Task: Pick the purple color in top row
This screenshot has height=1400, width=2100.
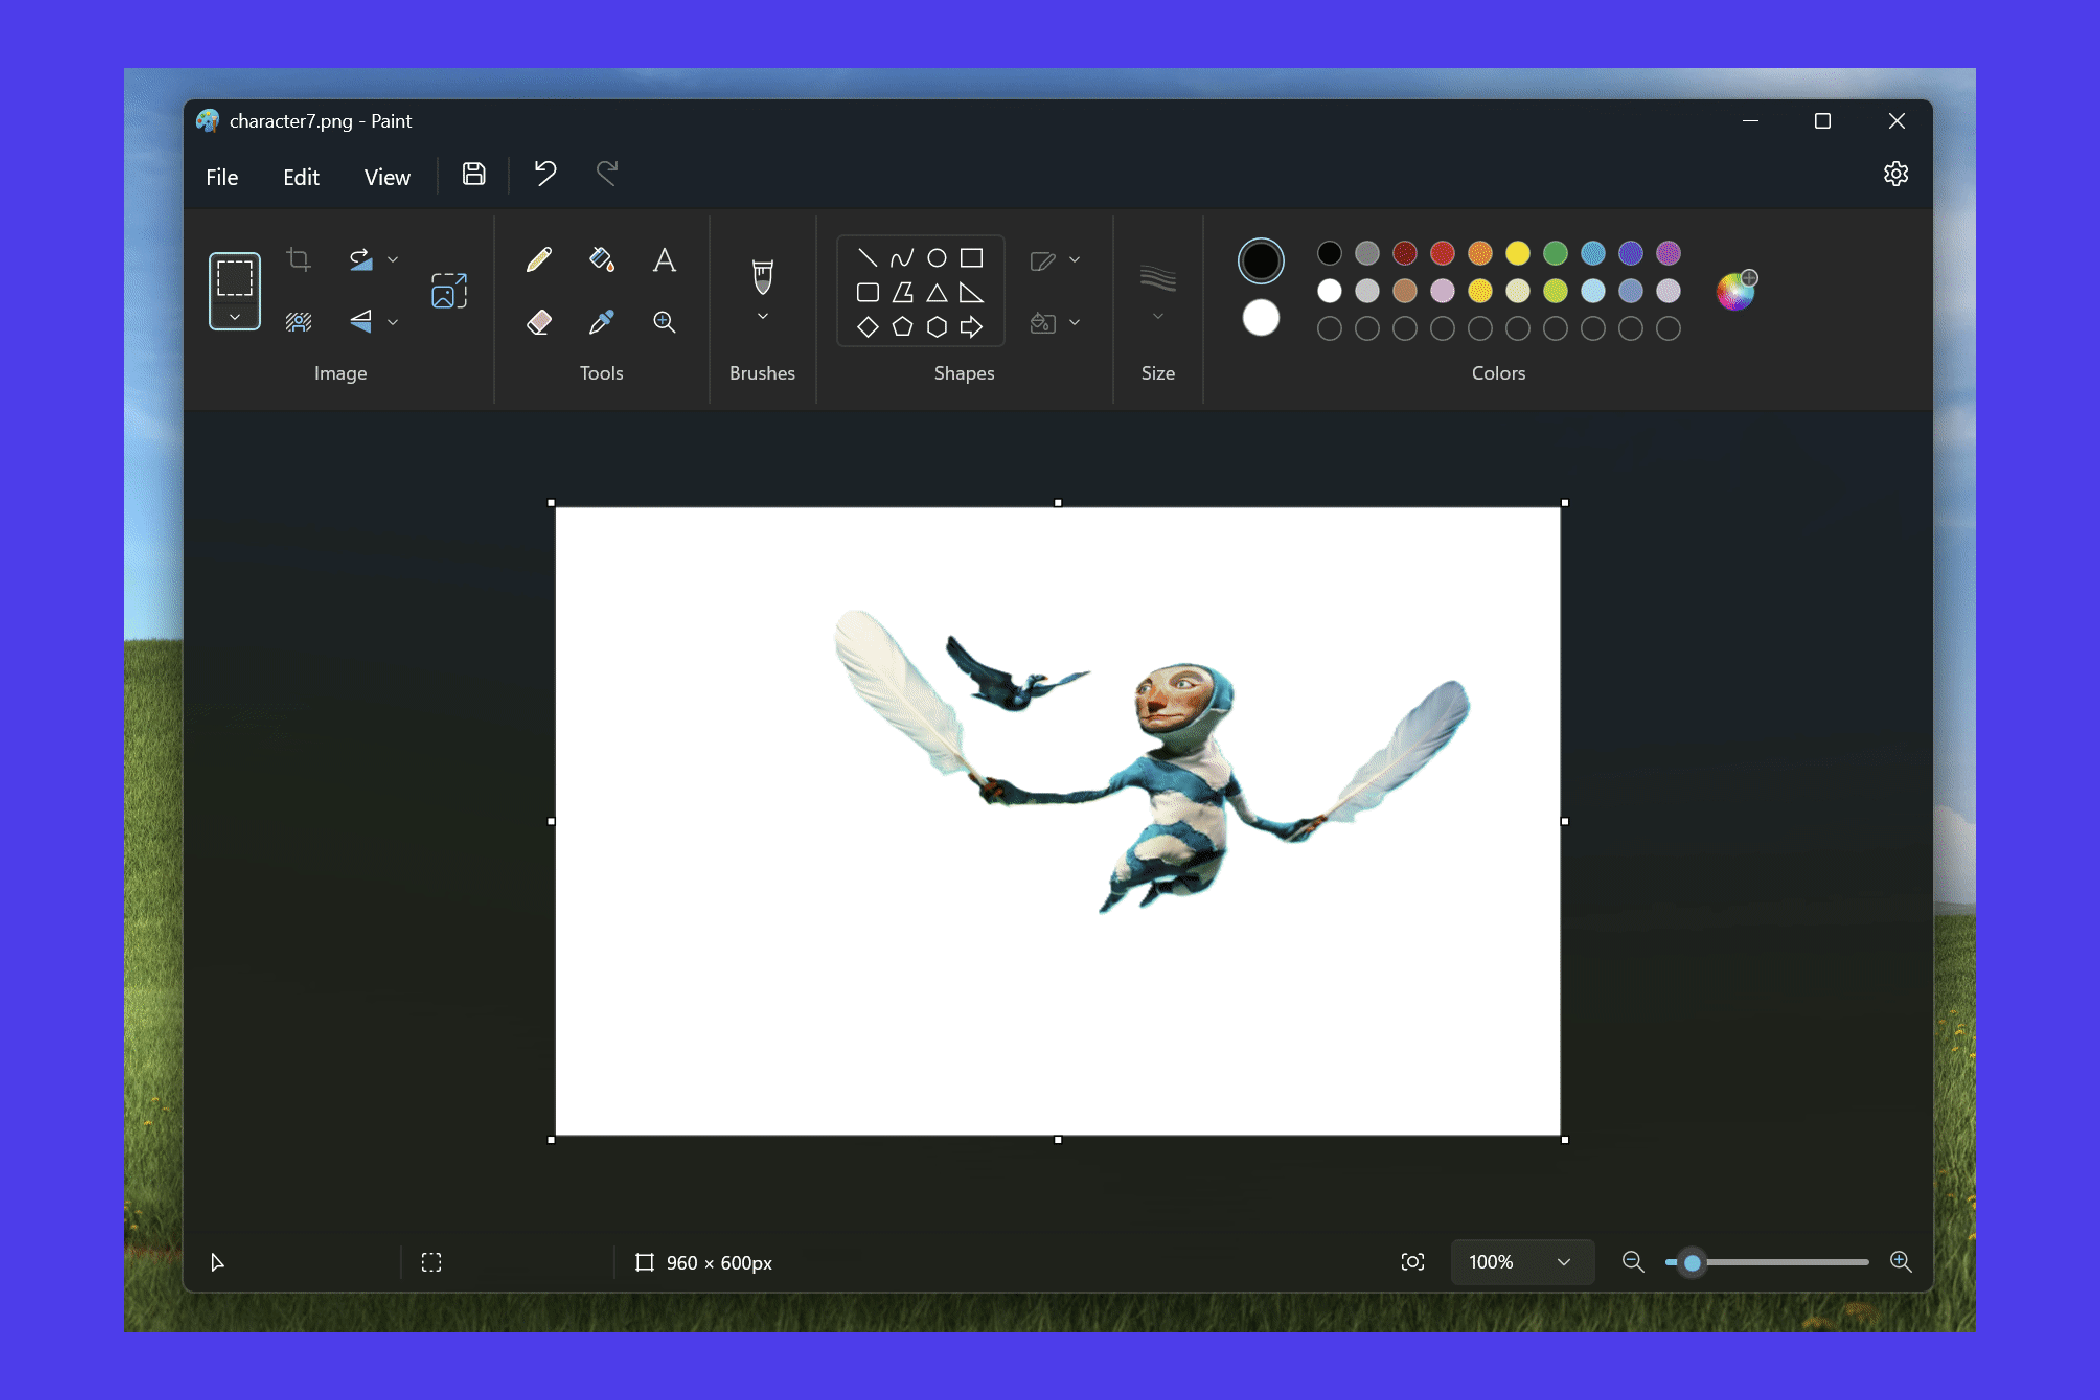Action: (1668, 254)
